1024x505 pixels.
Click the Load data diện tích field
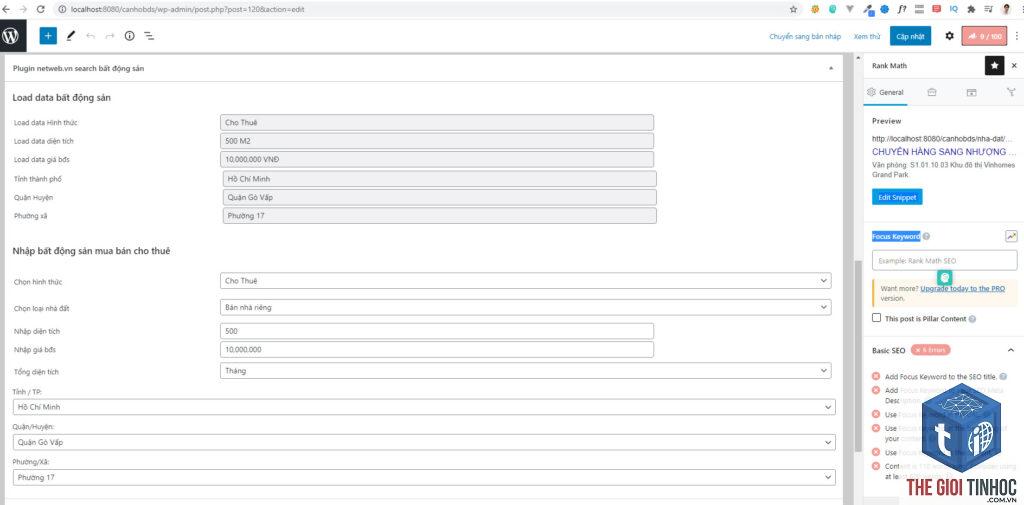point(437,141)
